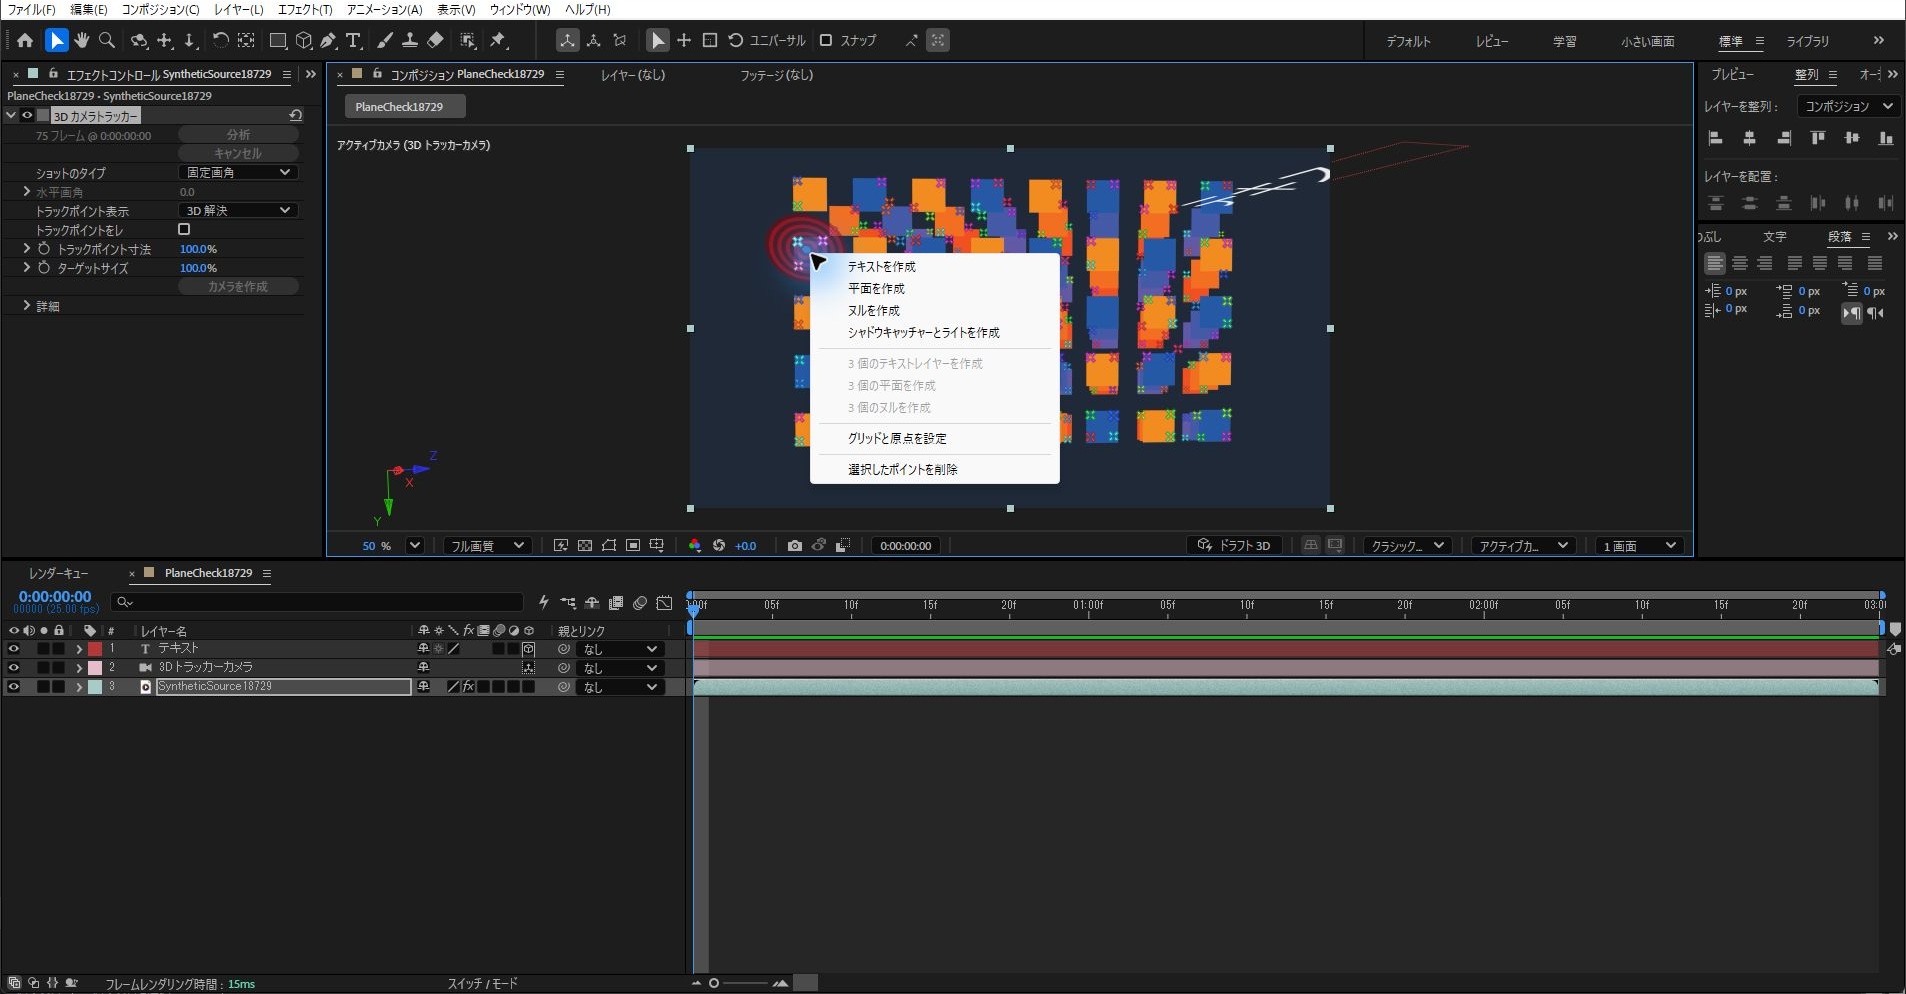This screenshot has height=994, width=1906.
Task: Click the reset exposure icon
Action: coord(719,545)
